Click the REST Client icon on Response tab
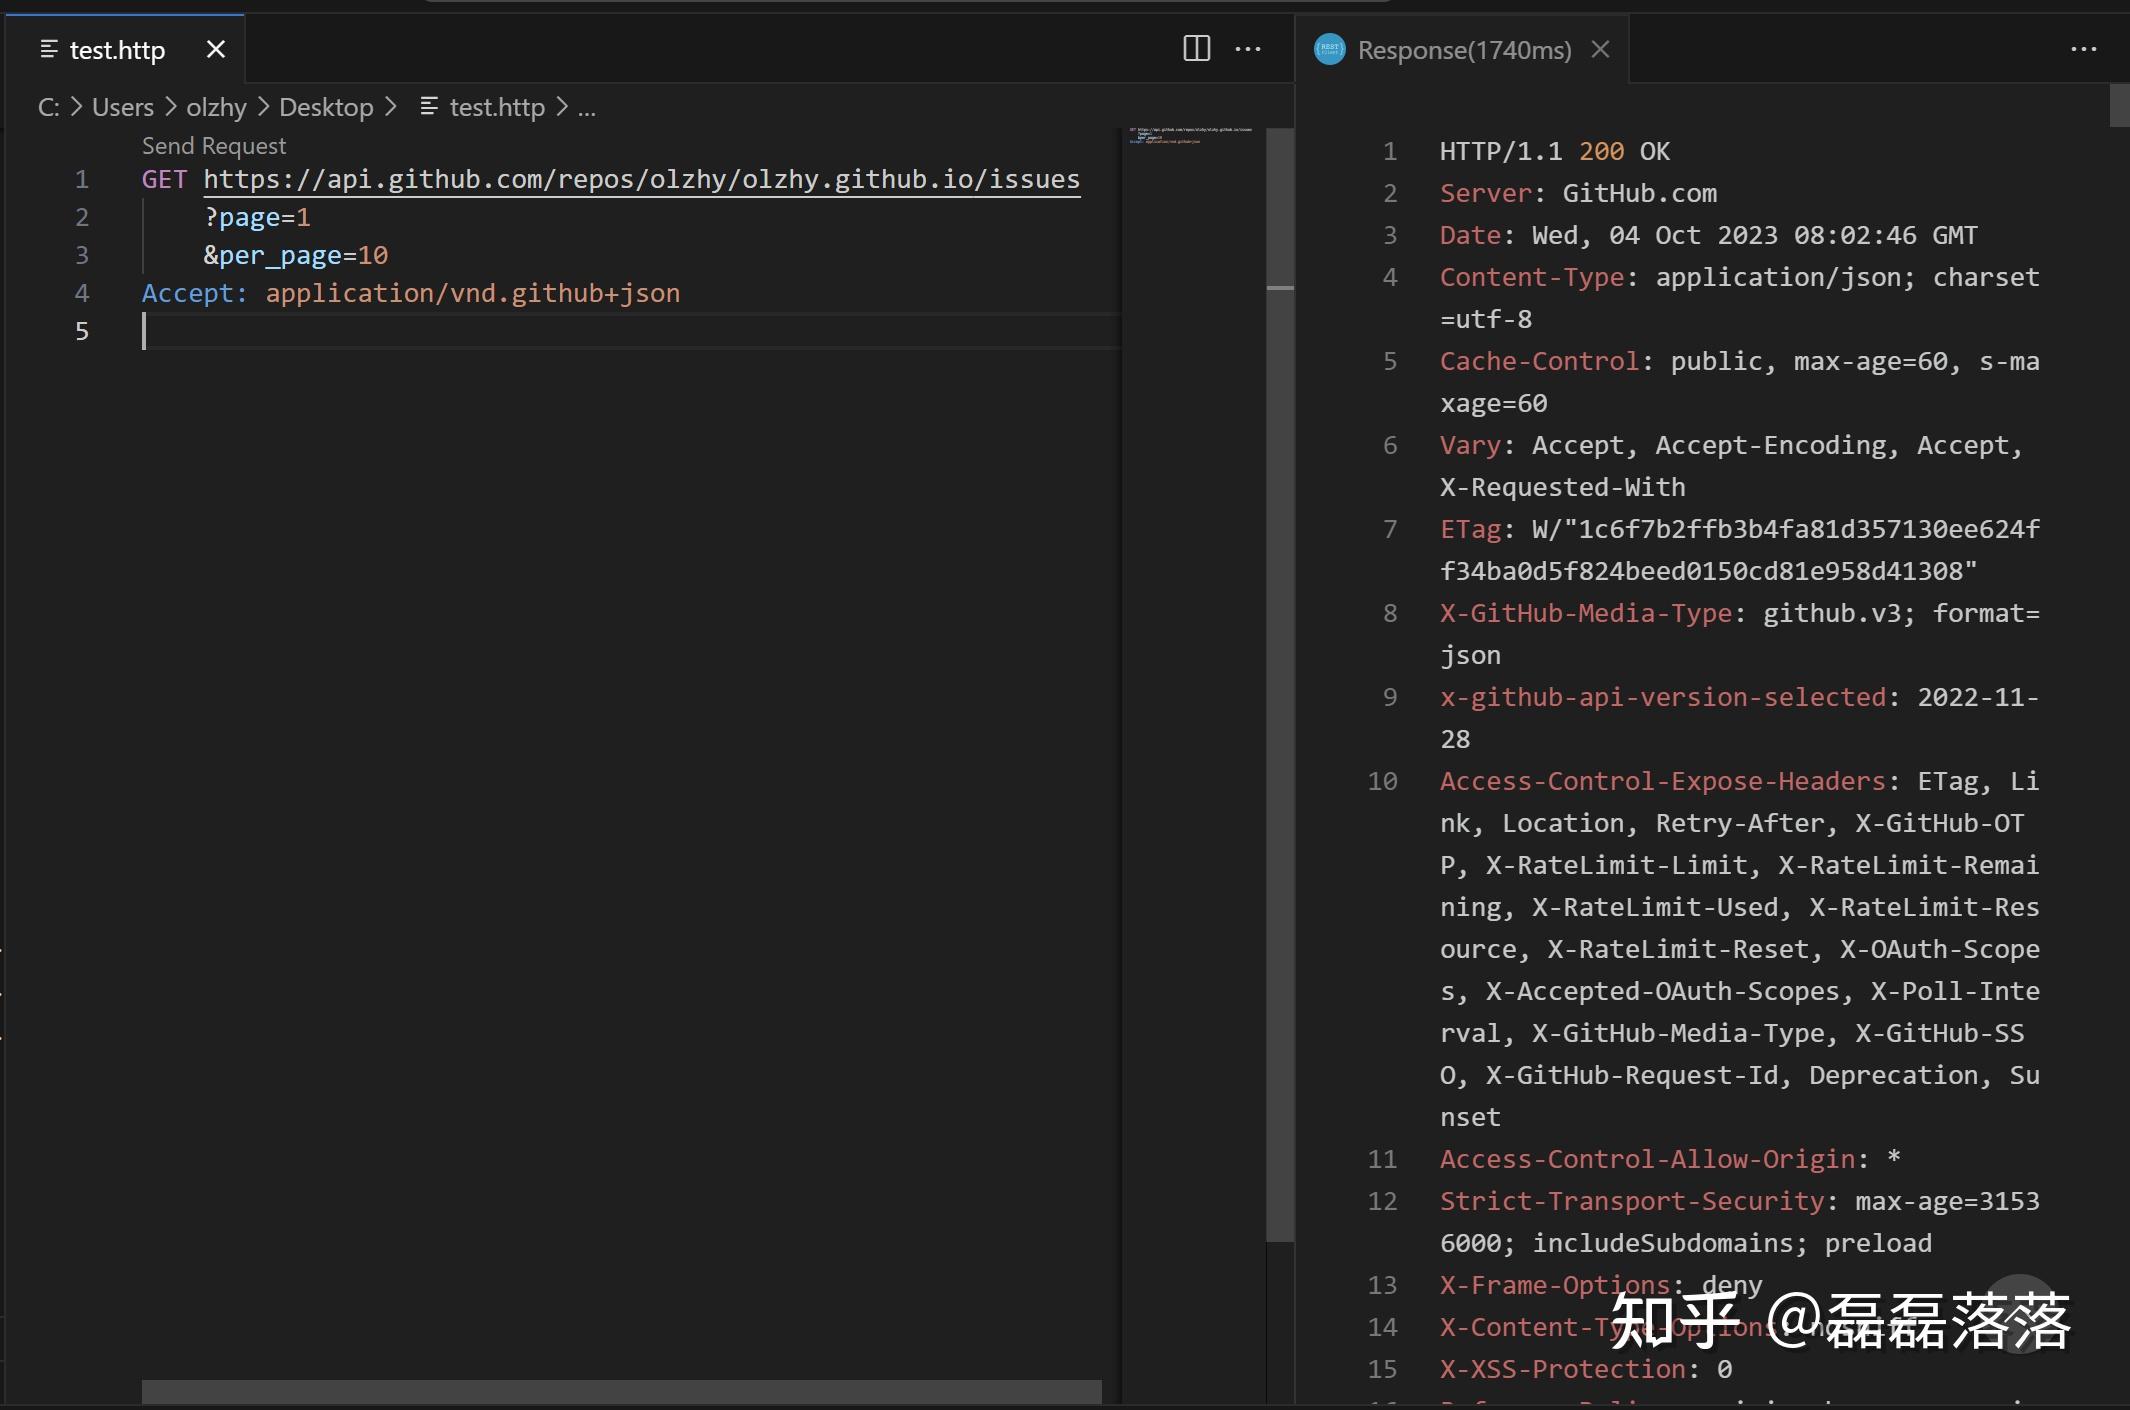2130x1410 pixels. pyautogui.click(x=1329, y=49)
